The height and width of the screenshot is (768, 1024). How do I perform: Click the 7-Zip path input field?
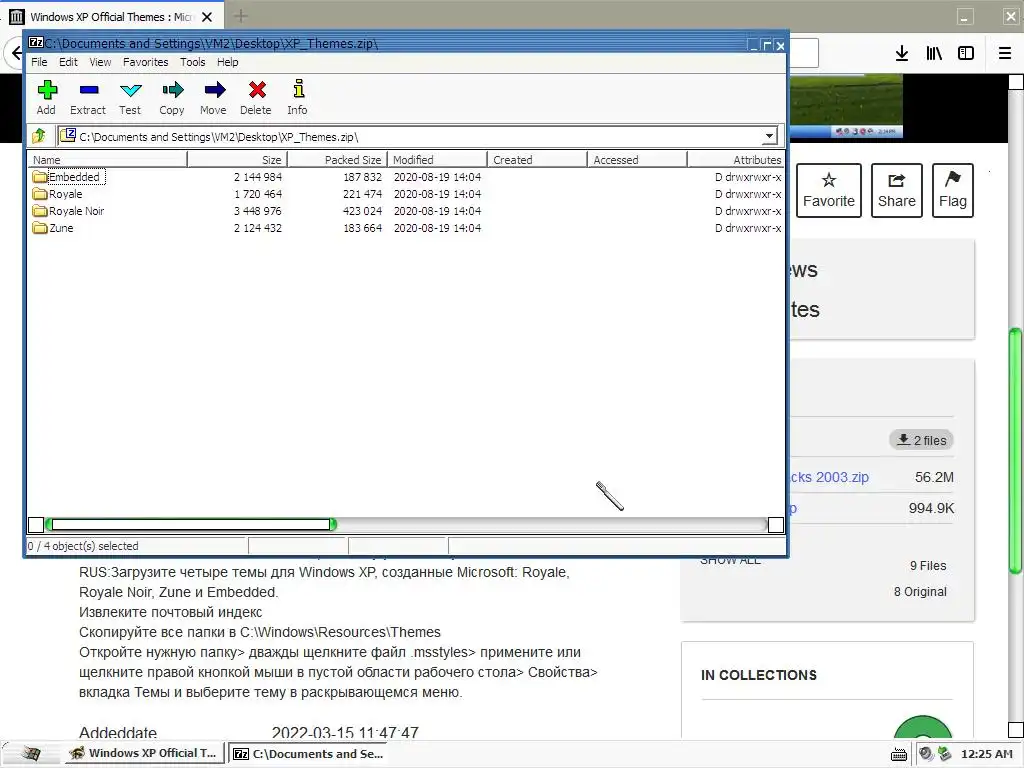[x=418, y=136]
